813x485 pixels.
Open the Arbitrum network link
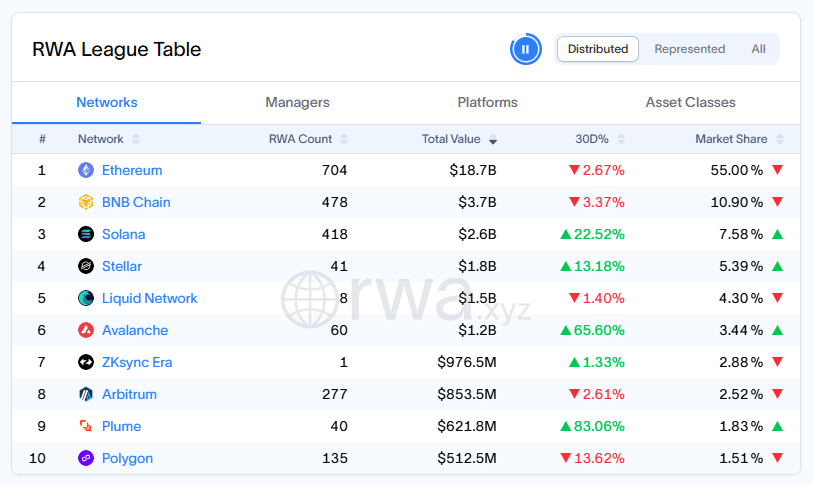click(129, 394)
